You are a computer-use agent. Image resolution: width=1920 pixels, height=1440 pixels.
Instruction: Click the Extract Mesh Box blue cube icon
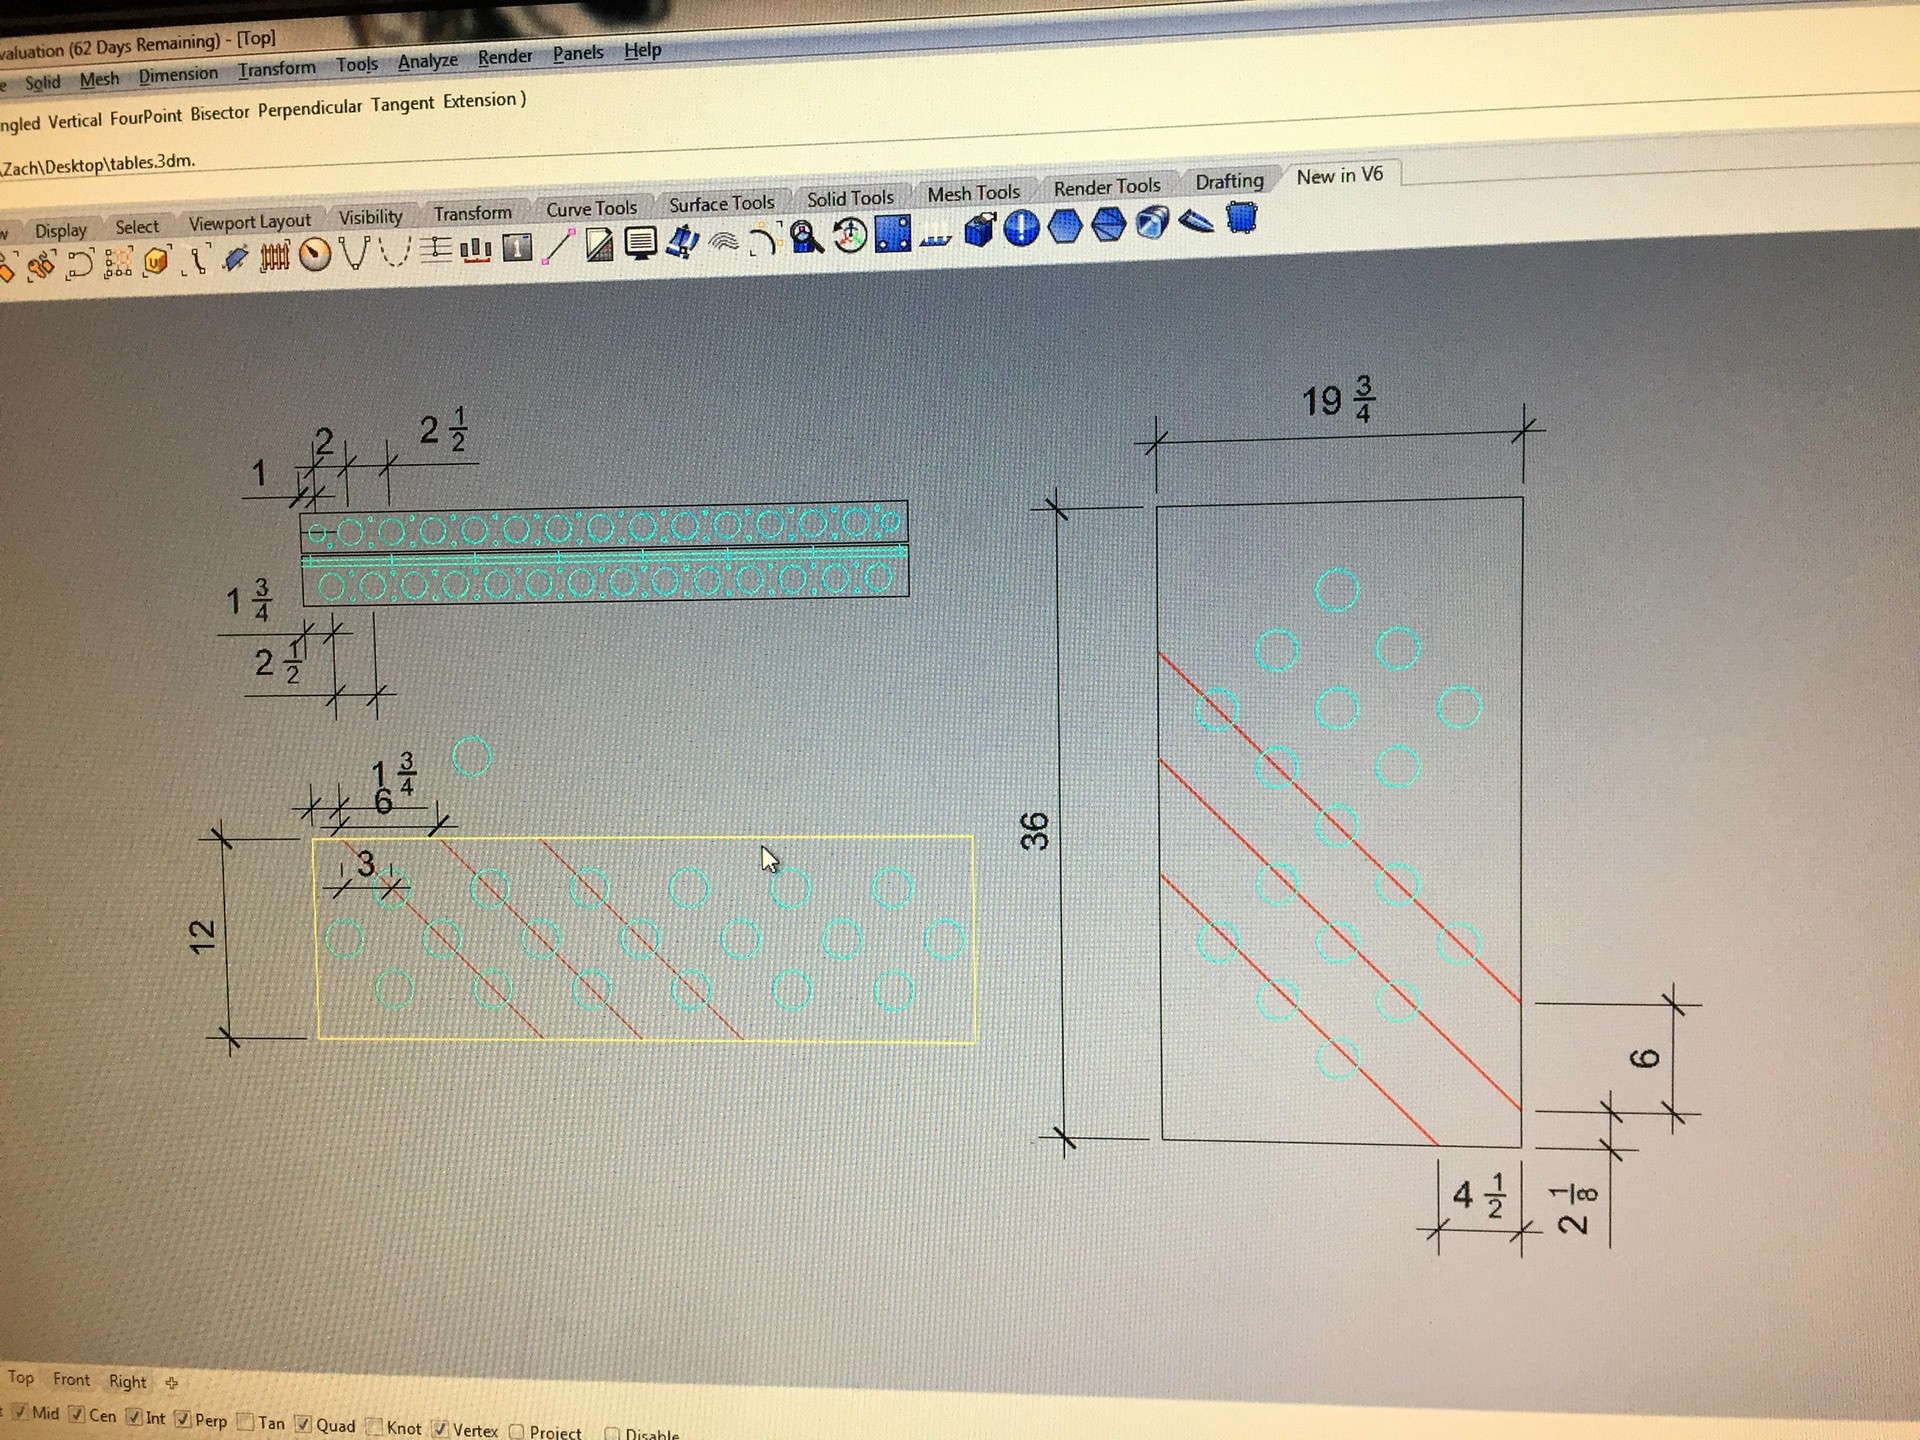[x=979, y=230]
